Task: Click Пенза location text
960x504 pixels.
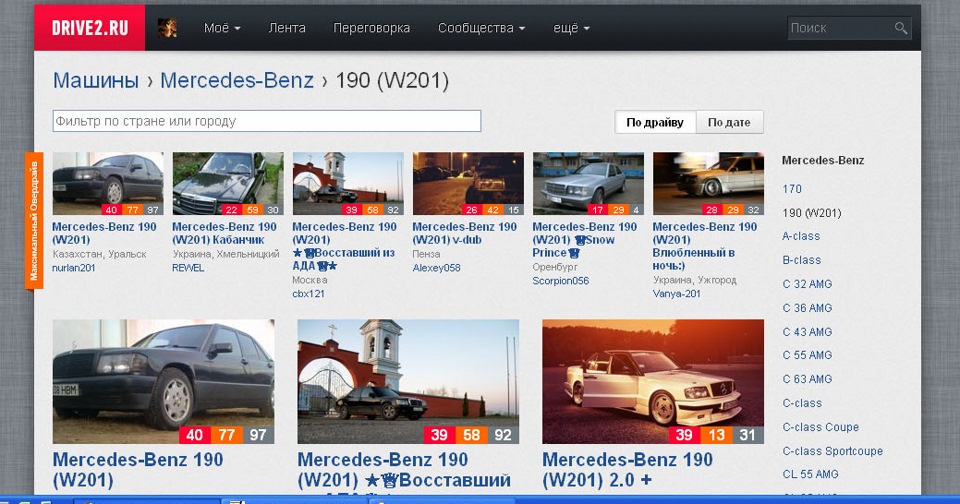Action: pyautogui.click(x=426, y=254)
